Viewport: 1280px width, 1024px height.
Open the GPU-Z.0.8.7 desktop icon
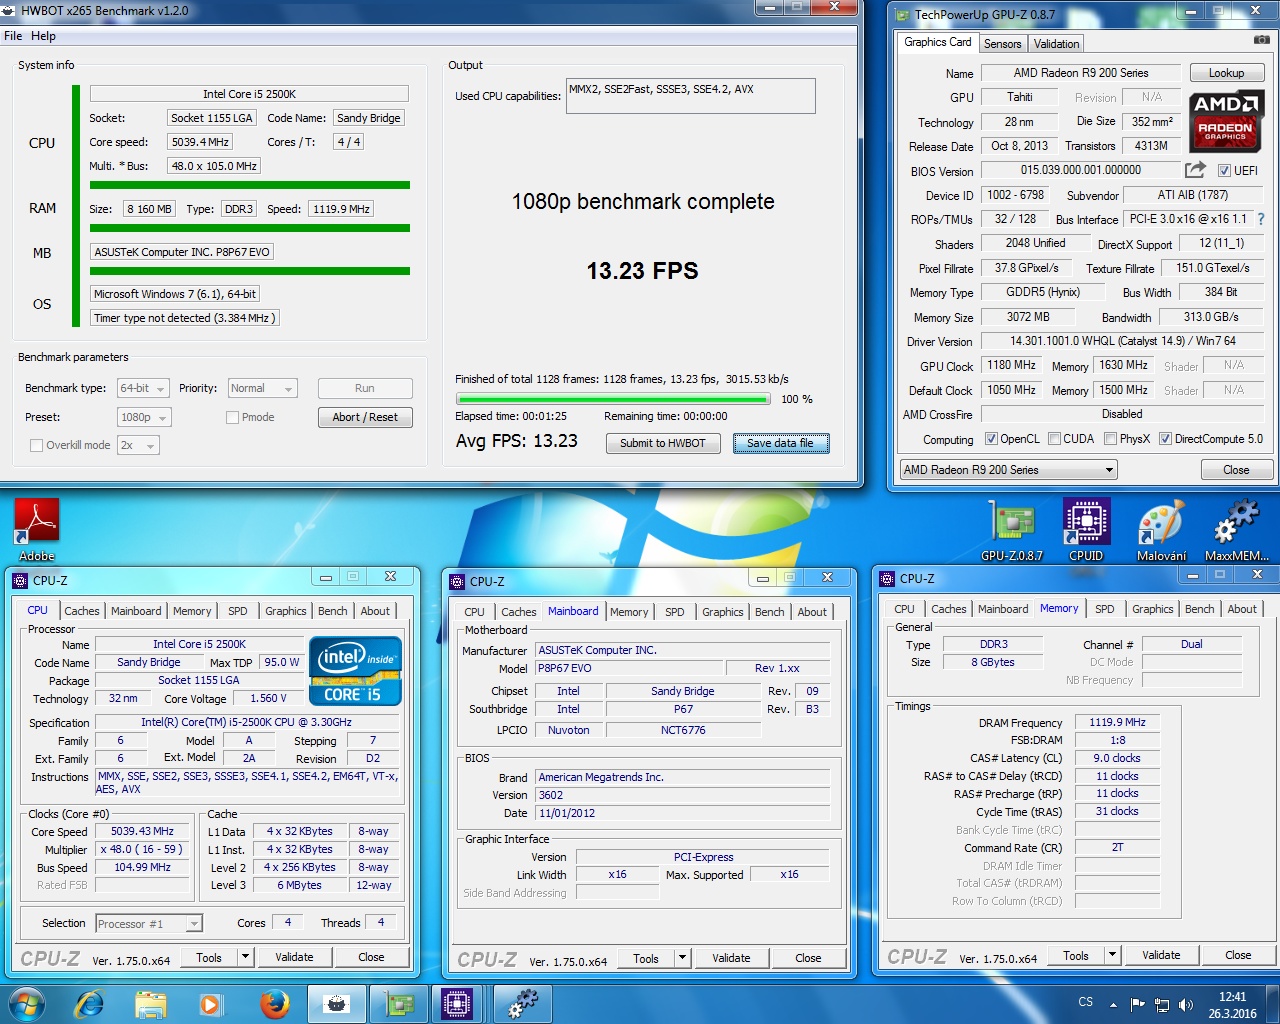pos(1012,530)
